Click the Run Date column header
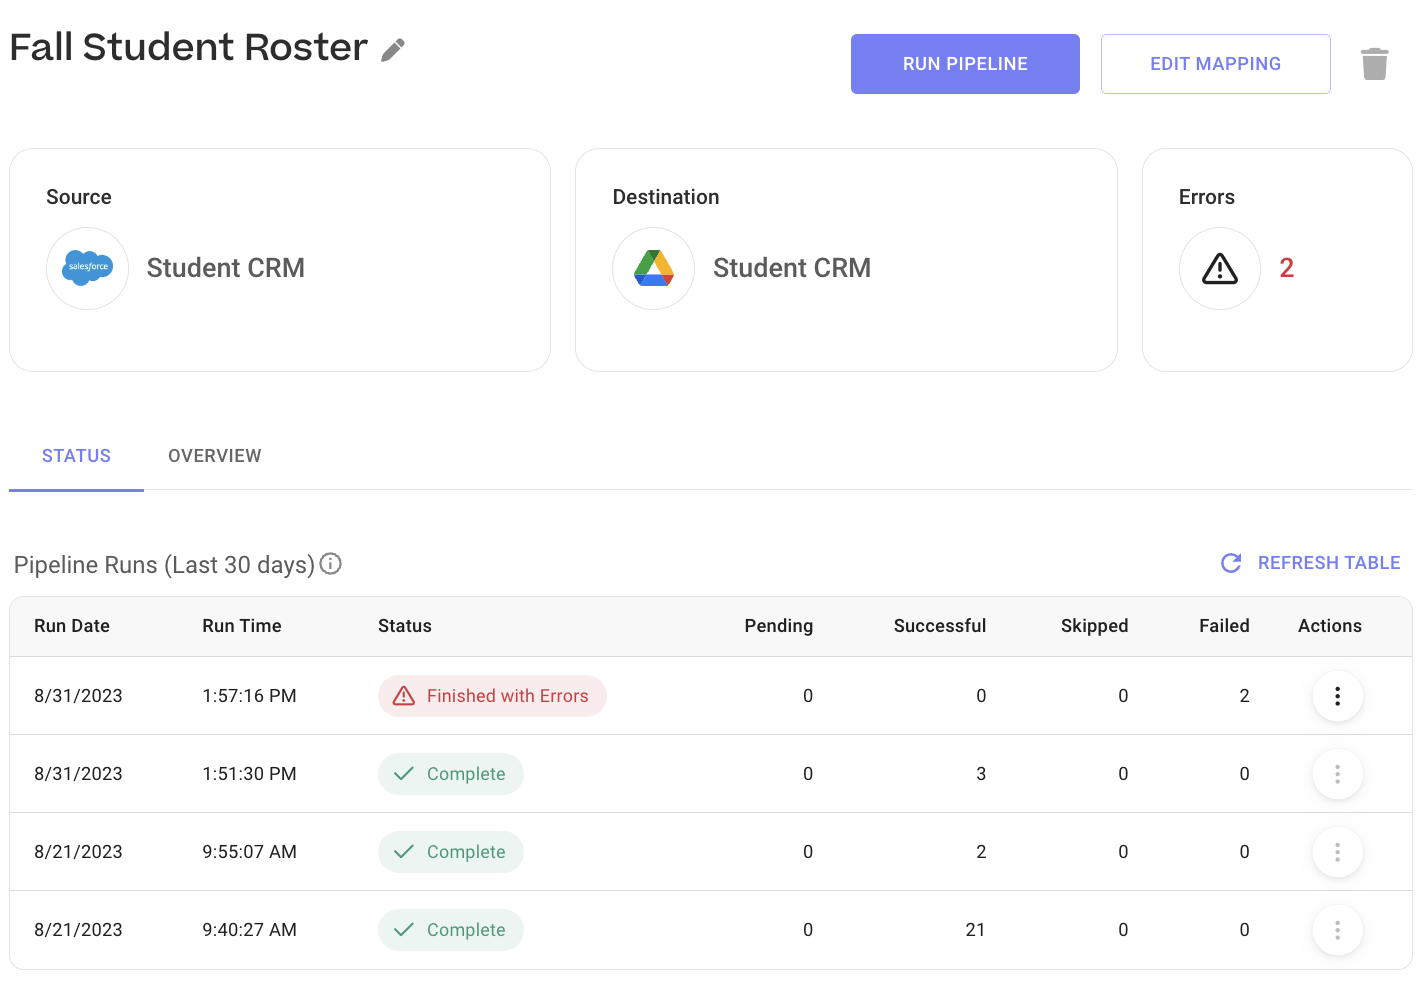Image resolution: width=1422 pixels, height=982 pixels. click(72, 626)
